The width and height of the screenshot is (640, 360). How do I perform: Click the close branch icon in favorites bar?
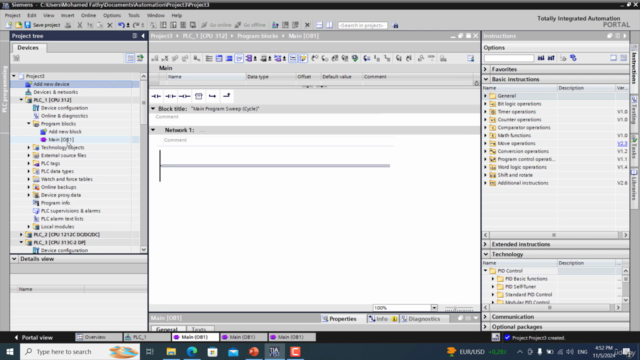coord(227,96)
